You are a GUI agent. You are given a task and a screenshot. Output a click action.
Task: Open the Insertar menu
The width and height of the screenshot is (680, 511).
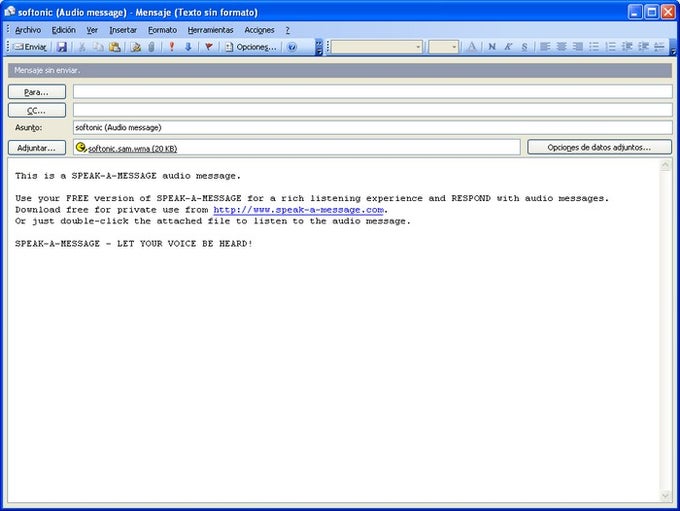[123, 30]
